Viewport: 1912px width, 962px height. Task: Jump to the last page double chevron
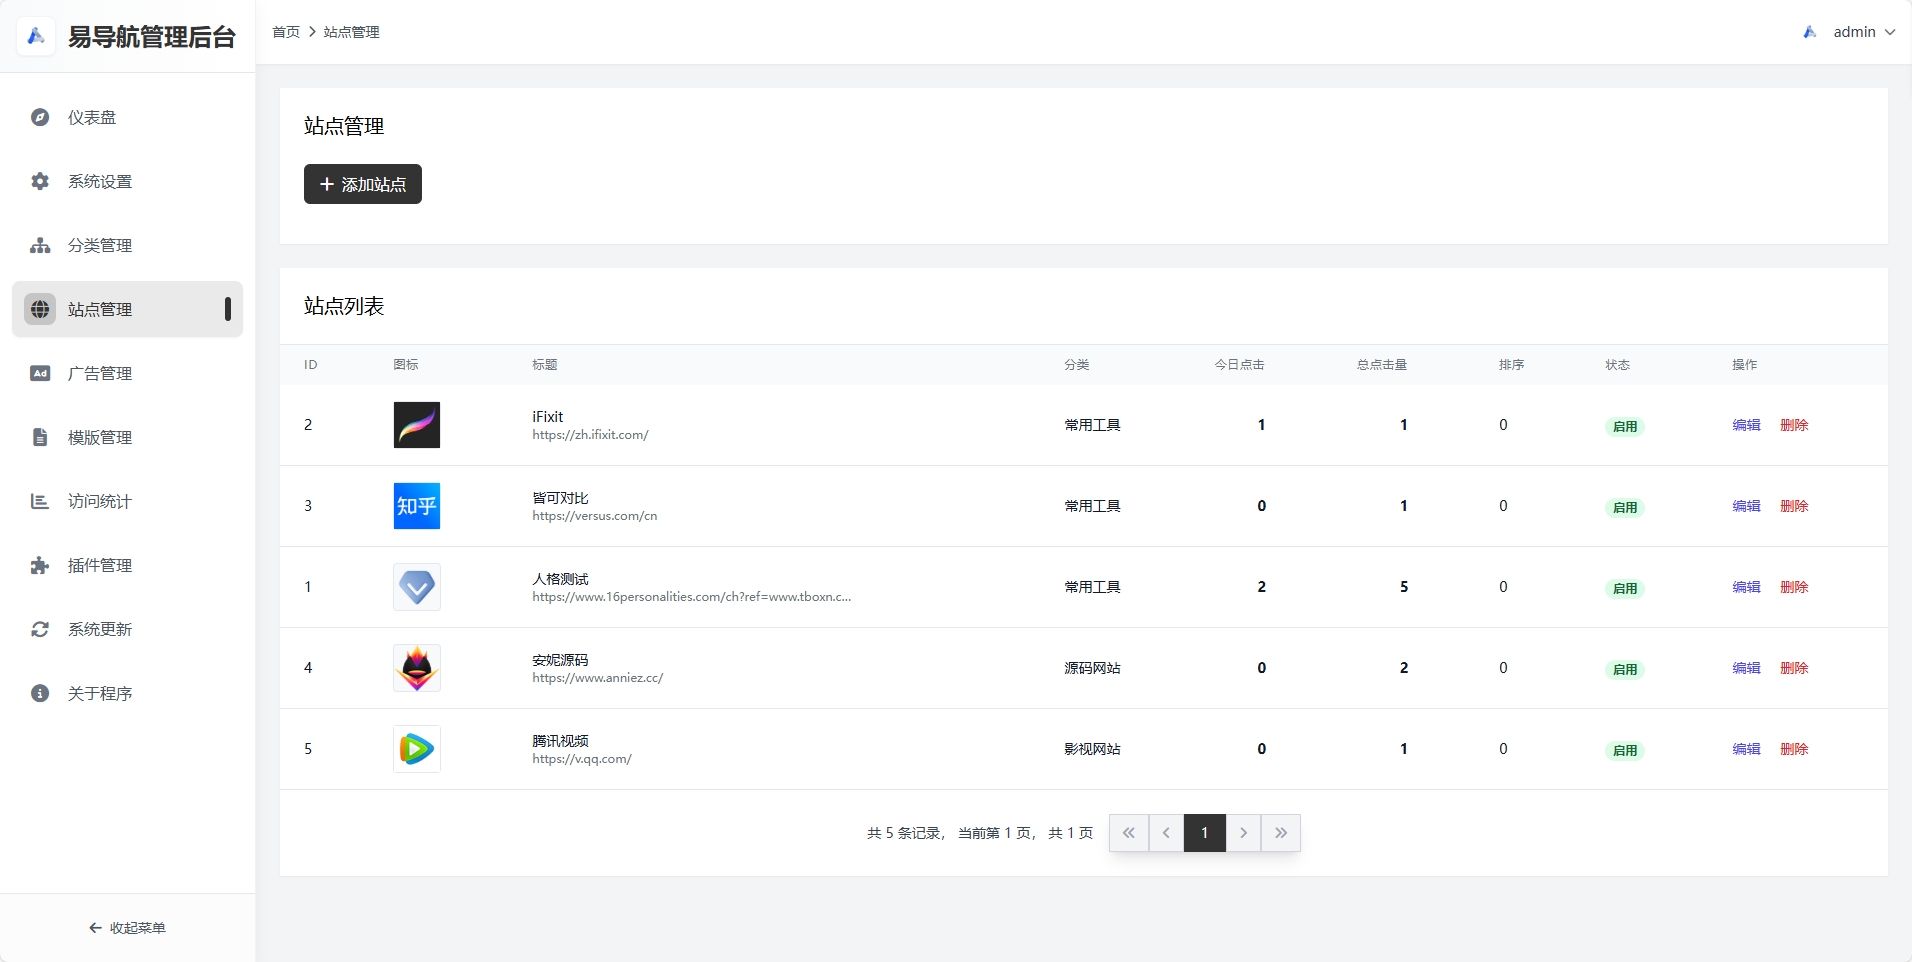1280,833
